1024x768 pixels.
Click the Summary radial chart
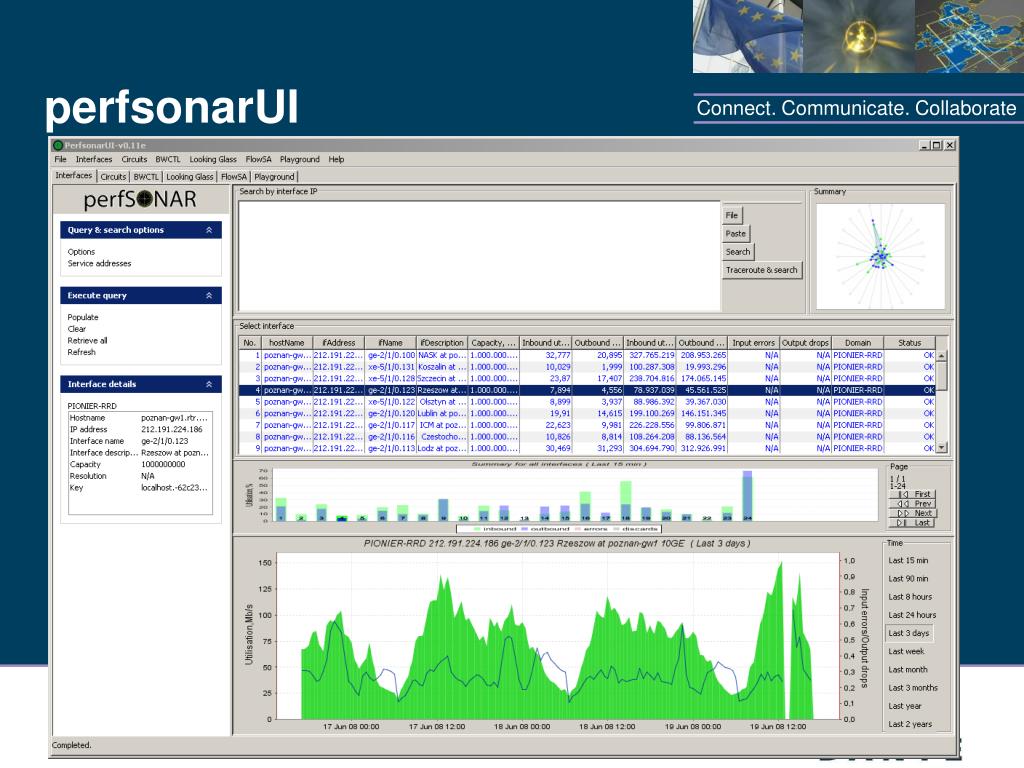881,257
